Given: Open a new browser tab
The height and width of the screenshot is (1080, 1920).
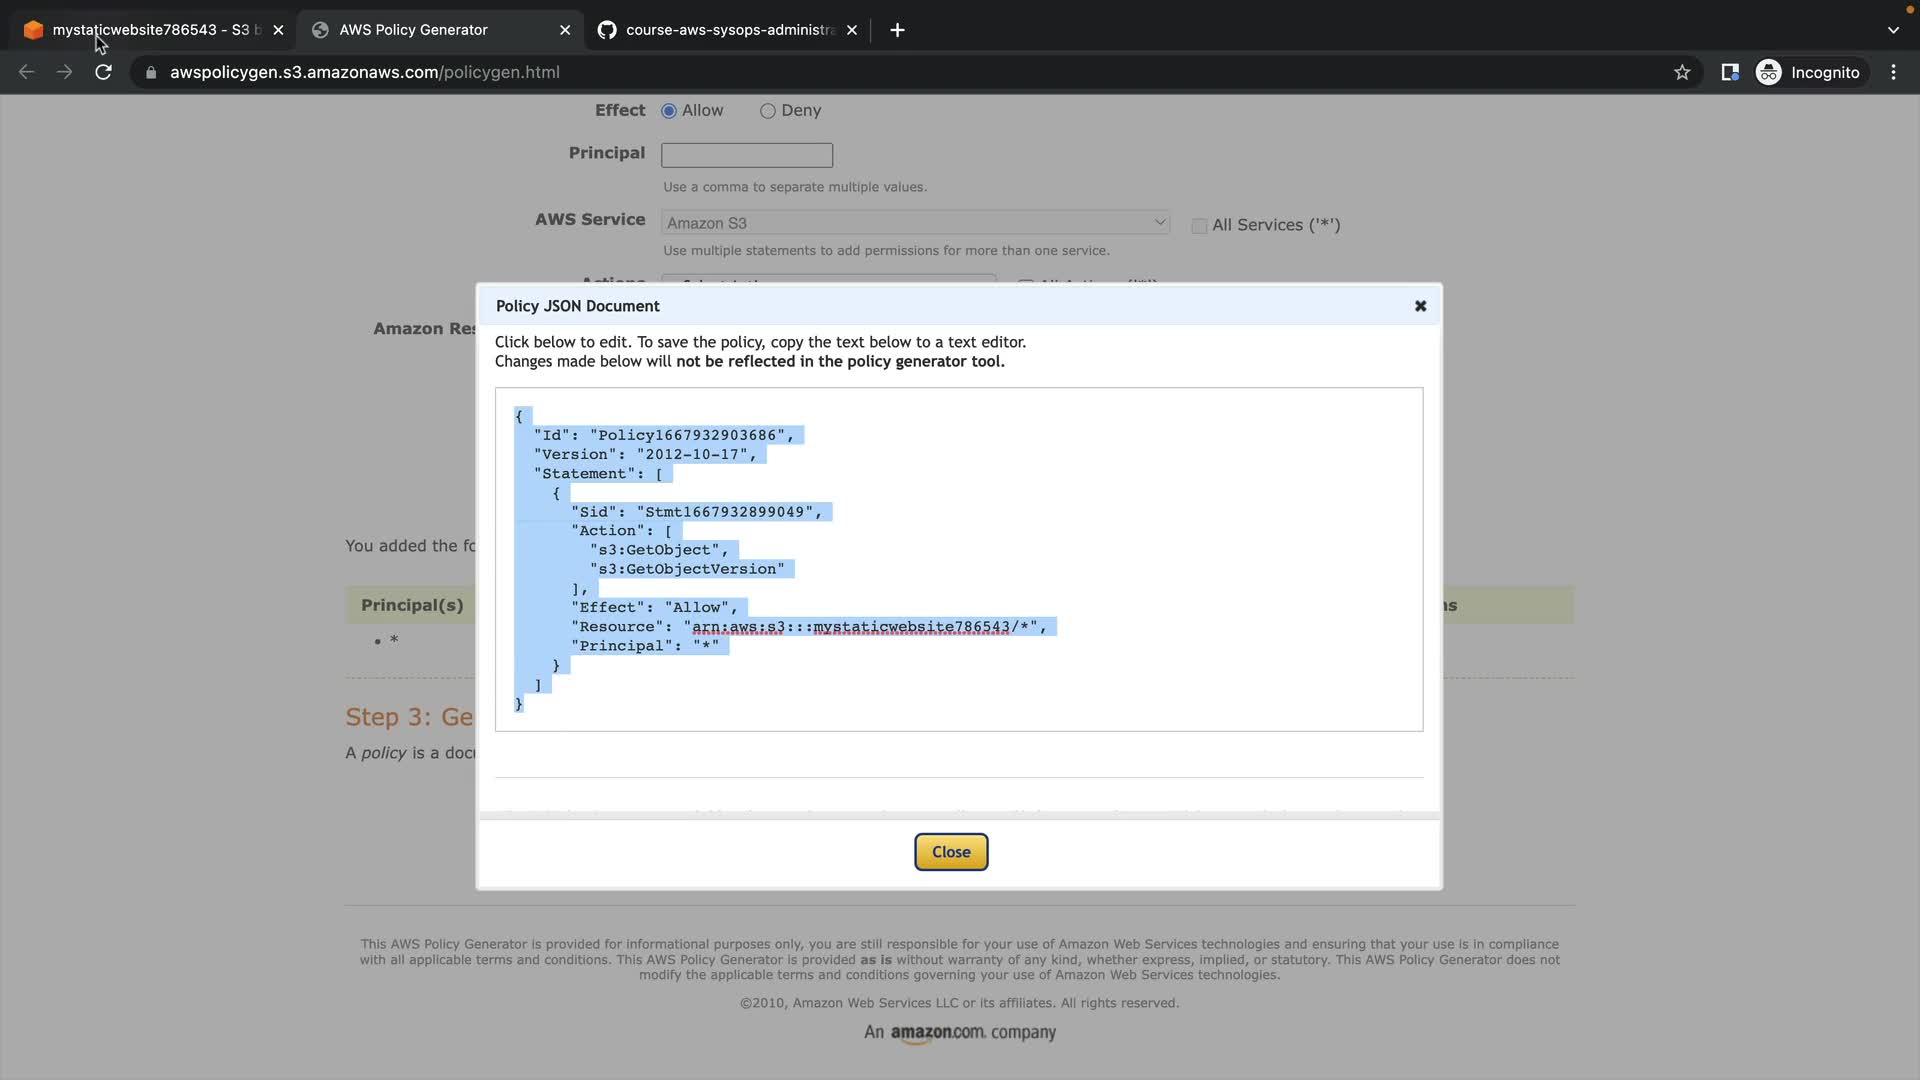Looking at the screenshot, I should 897,30.
